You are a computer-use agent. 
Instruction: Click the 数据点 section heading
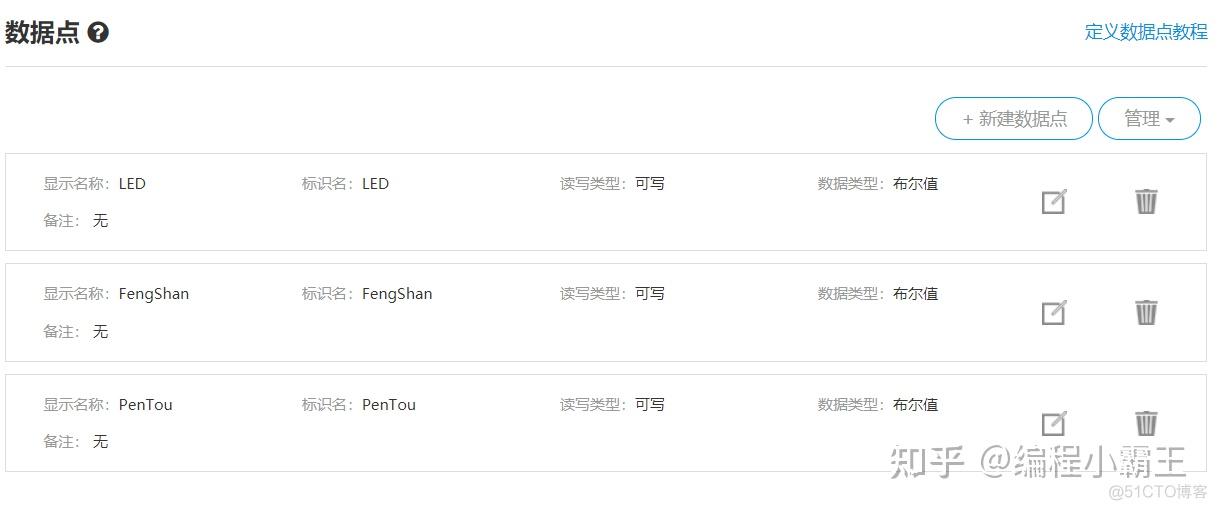pos(42,33)
